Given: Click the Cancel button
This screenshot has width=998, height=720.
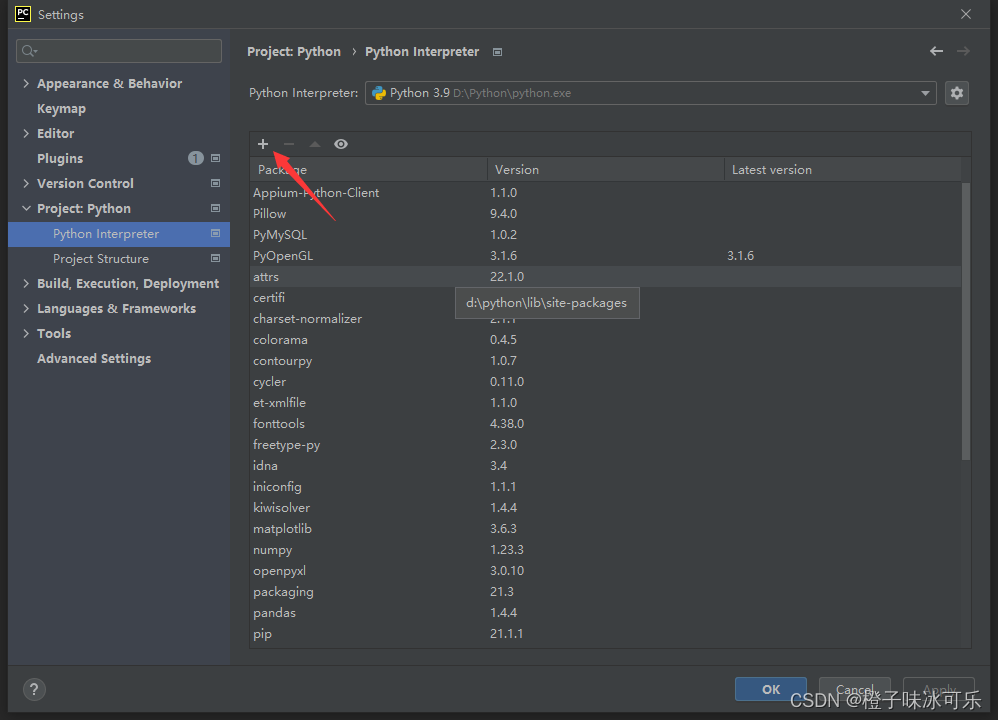Looking at the screenshot, I should [x=854, y=689].
